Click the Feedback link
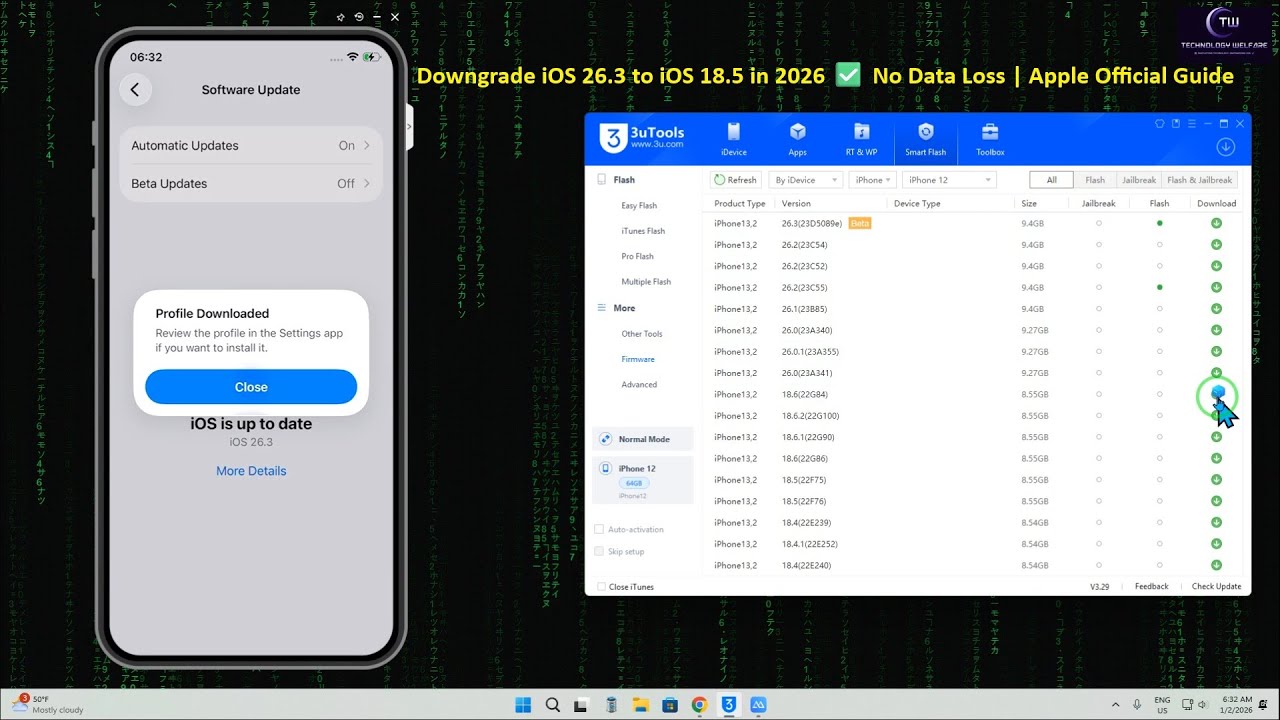 pos(1151,587)
